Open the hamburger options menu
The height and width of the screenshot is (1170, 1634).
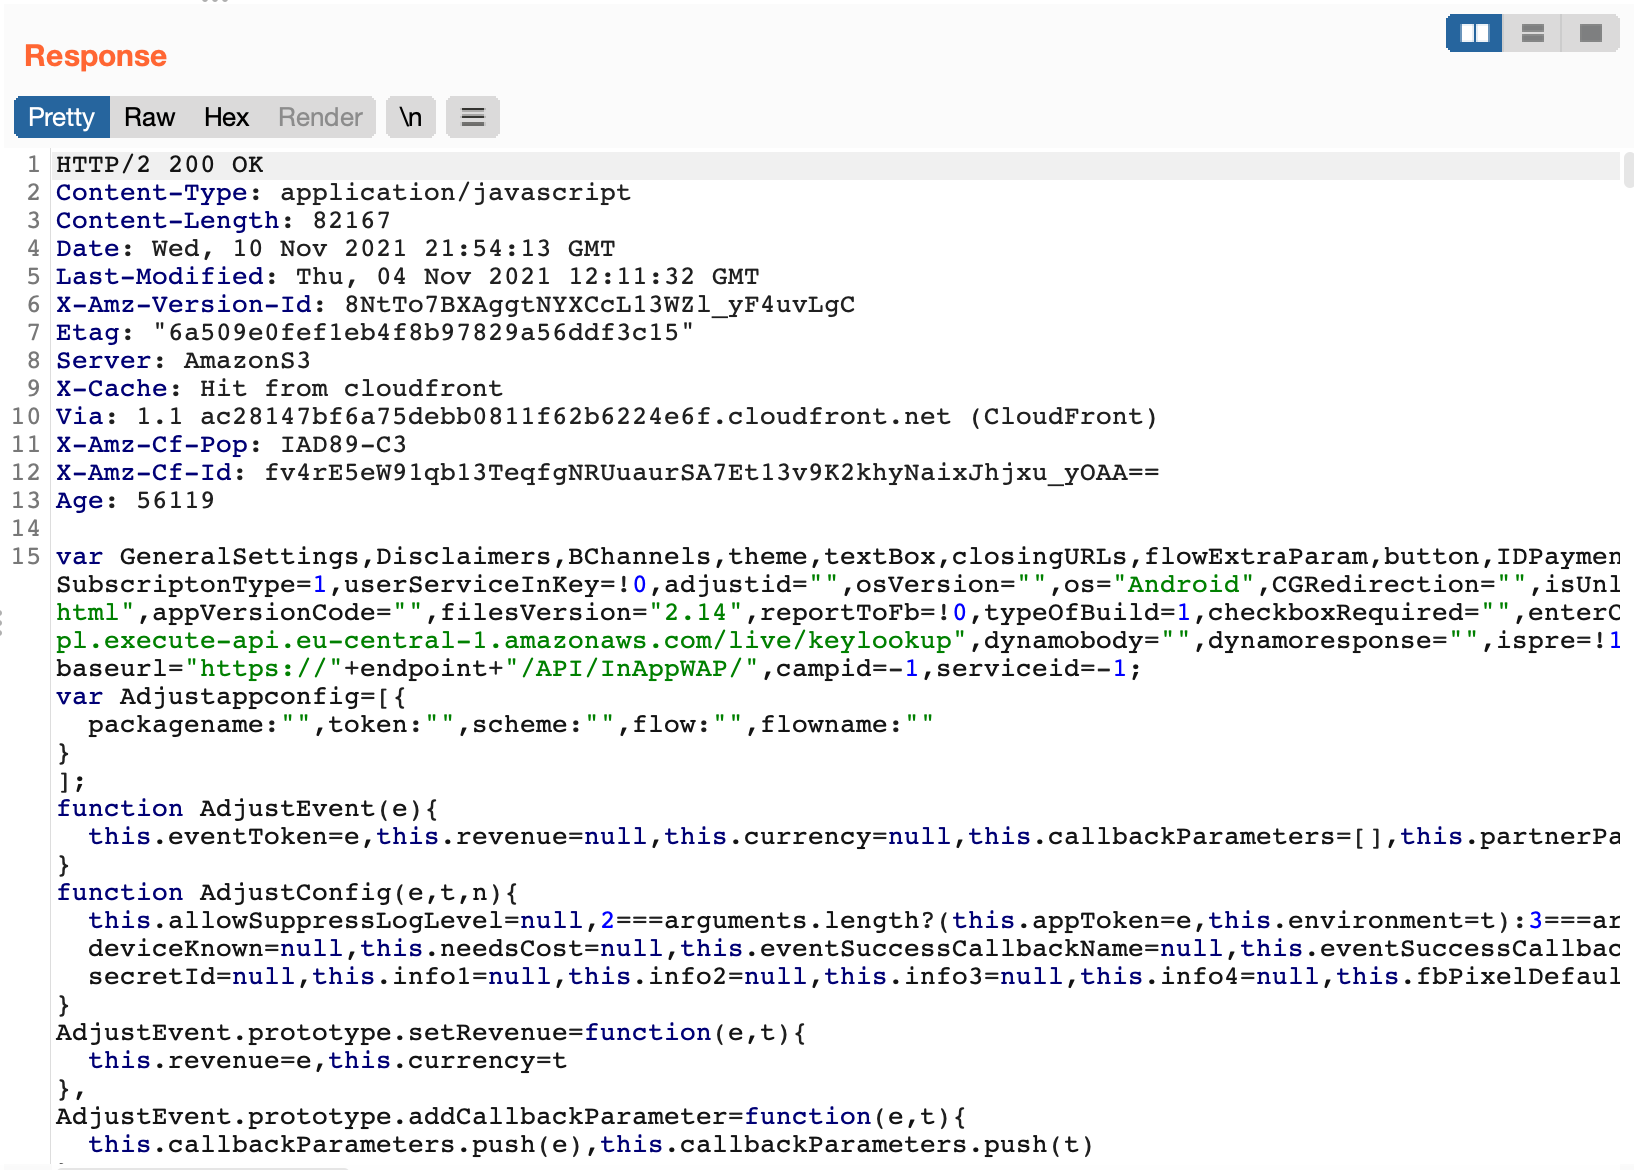[x=472, y=117]
